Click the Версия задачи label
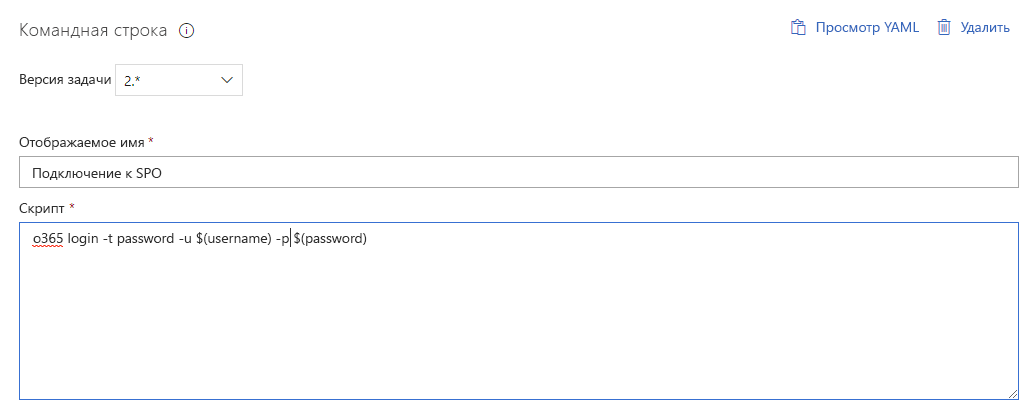Screen dimensions: 1035x414 [65, 80]
